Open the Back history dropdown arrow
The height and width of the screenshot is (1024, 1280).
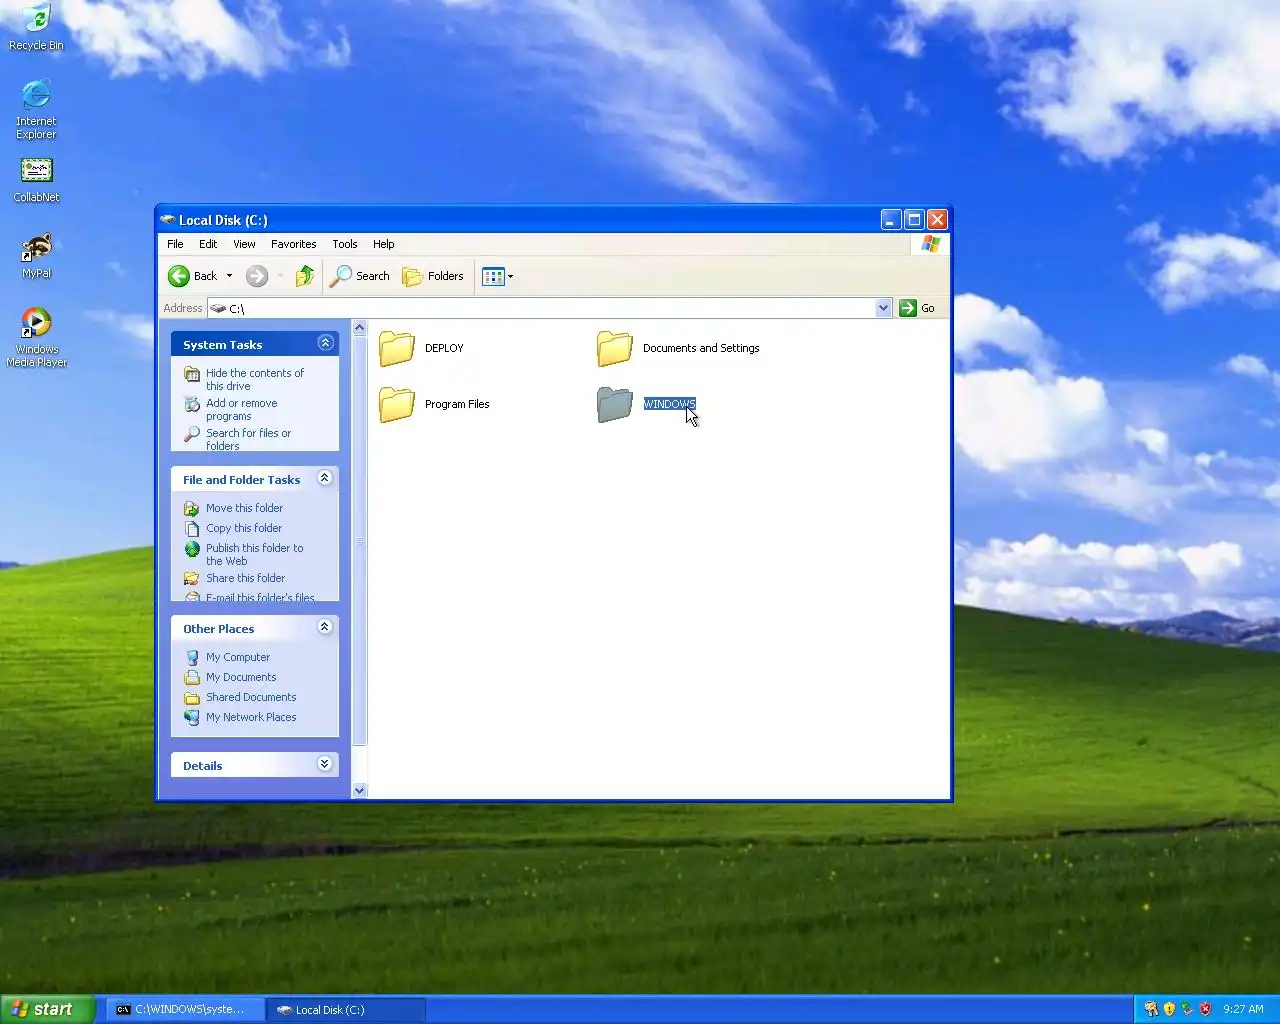pos(229,276)
